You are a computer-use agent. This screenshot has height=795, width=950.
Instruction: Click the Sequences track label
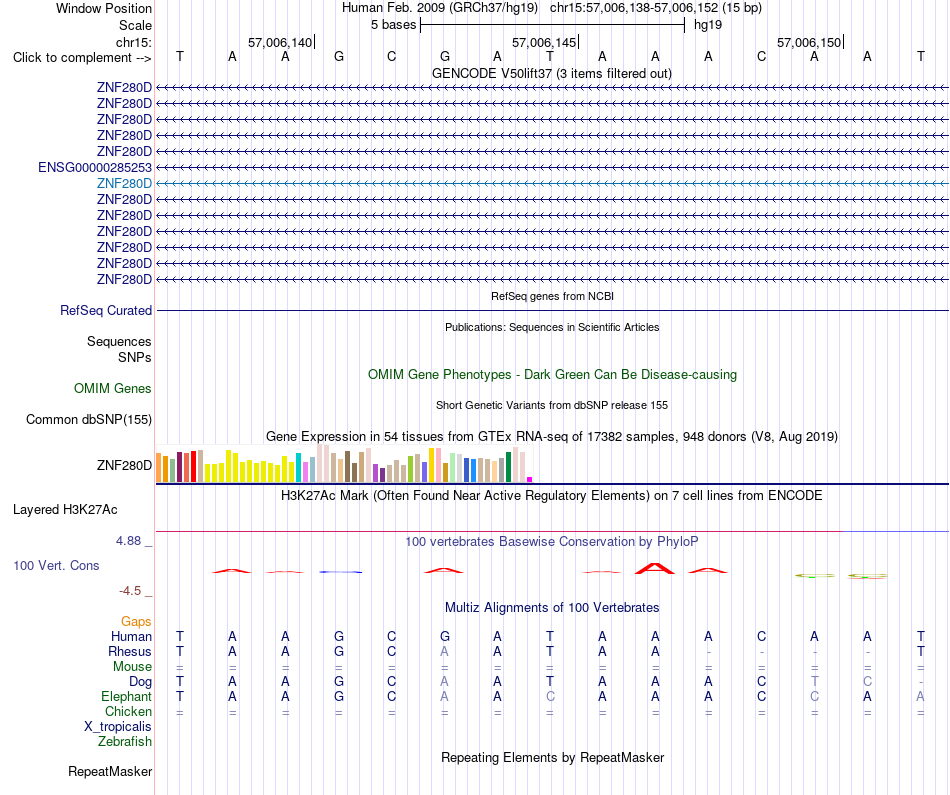pos(119,341)
